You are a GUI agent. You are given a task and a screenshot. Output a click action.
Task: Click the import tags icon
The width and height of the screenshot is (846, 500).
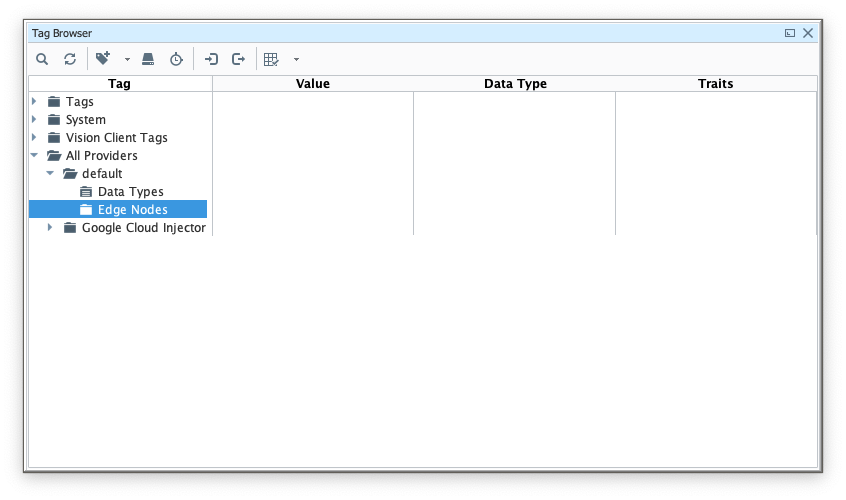(211, 60)
